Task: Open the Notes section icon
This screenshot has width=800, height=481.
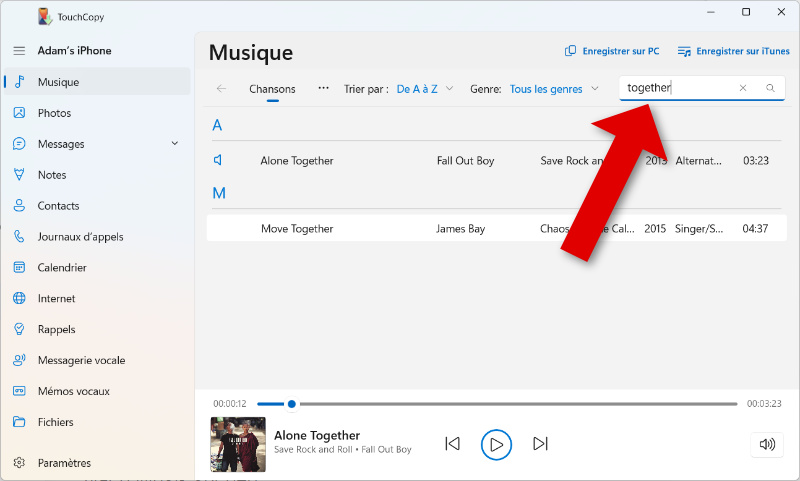Action: point(19,175)
